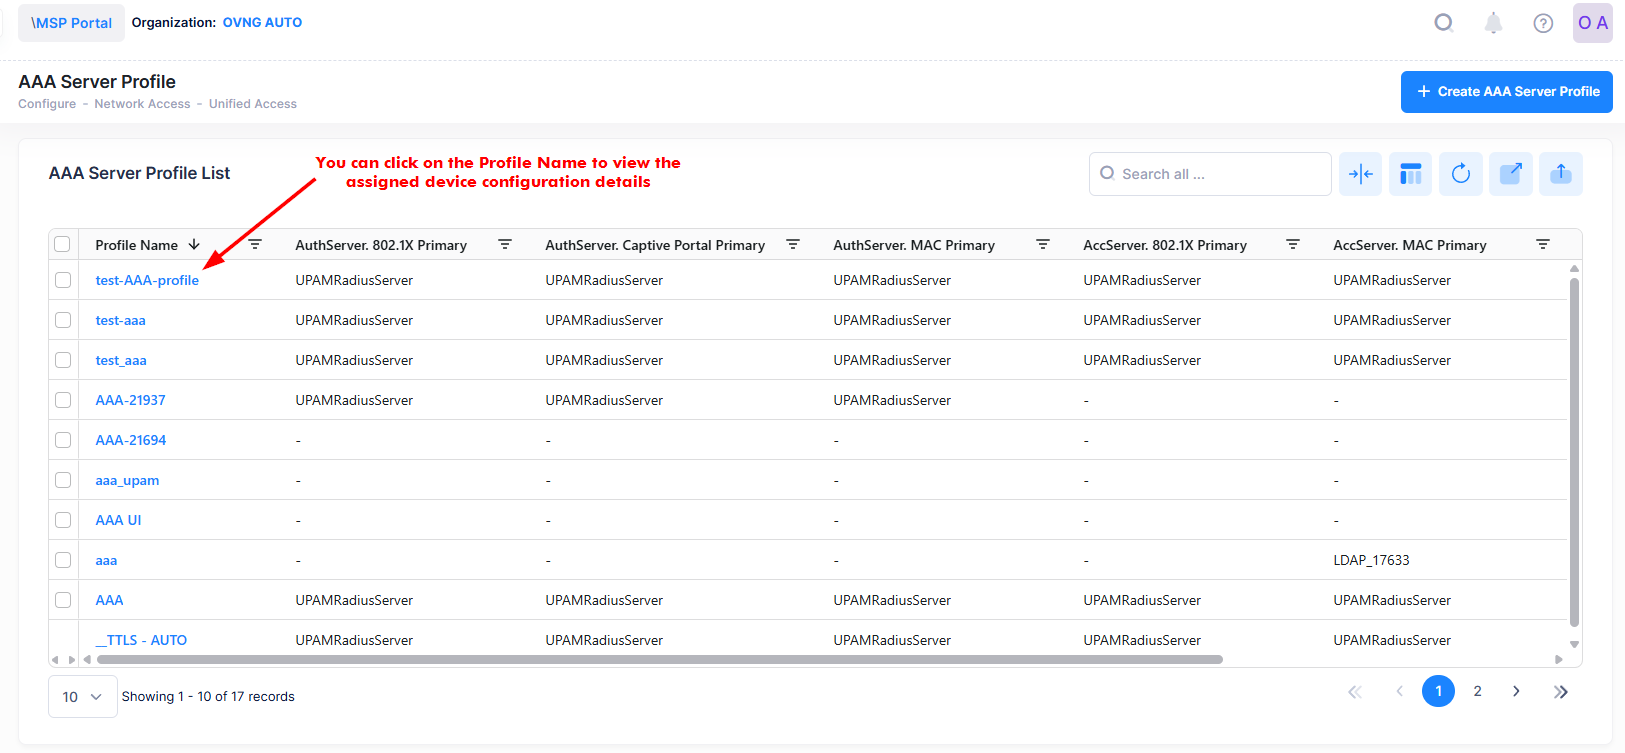Open the help question mark icon
This screenshot has height=753, width=1625.
pos(1543,23)
